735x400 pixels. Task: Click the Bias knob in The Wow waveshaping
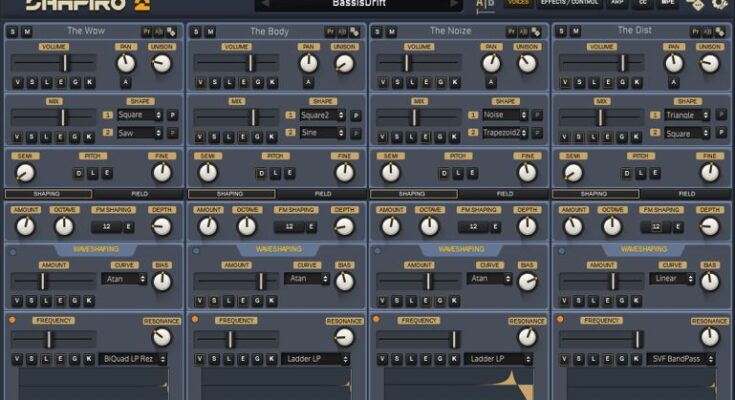pyautogui.click(x=162, y=281)
